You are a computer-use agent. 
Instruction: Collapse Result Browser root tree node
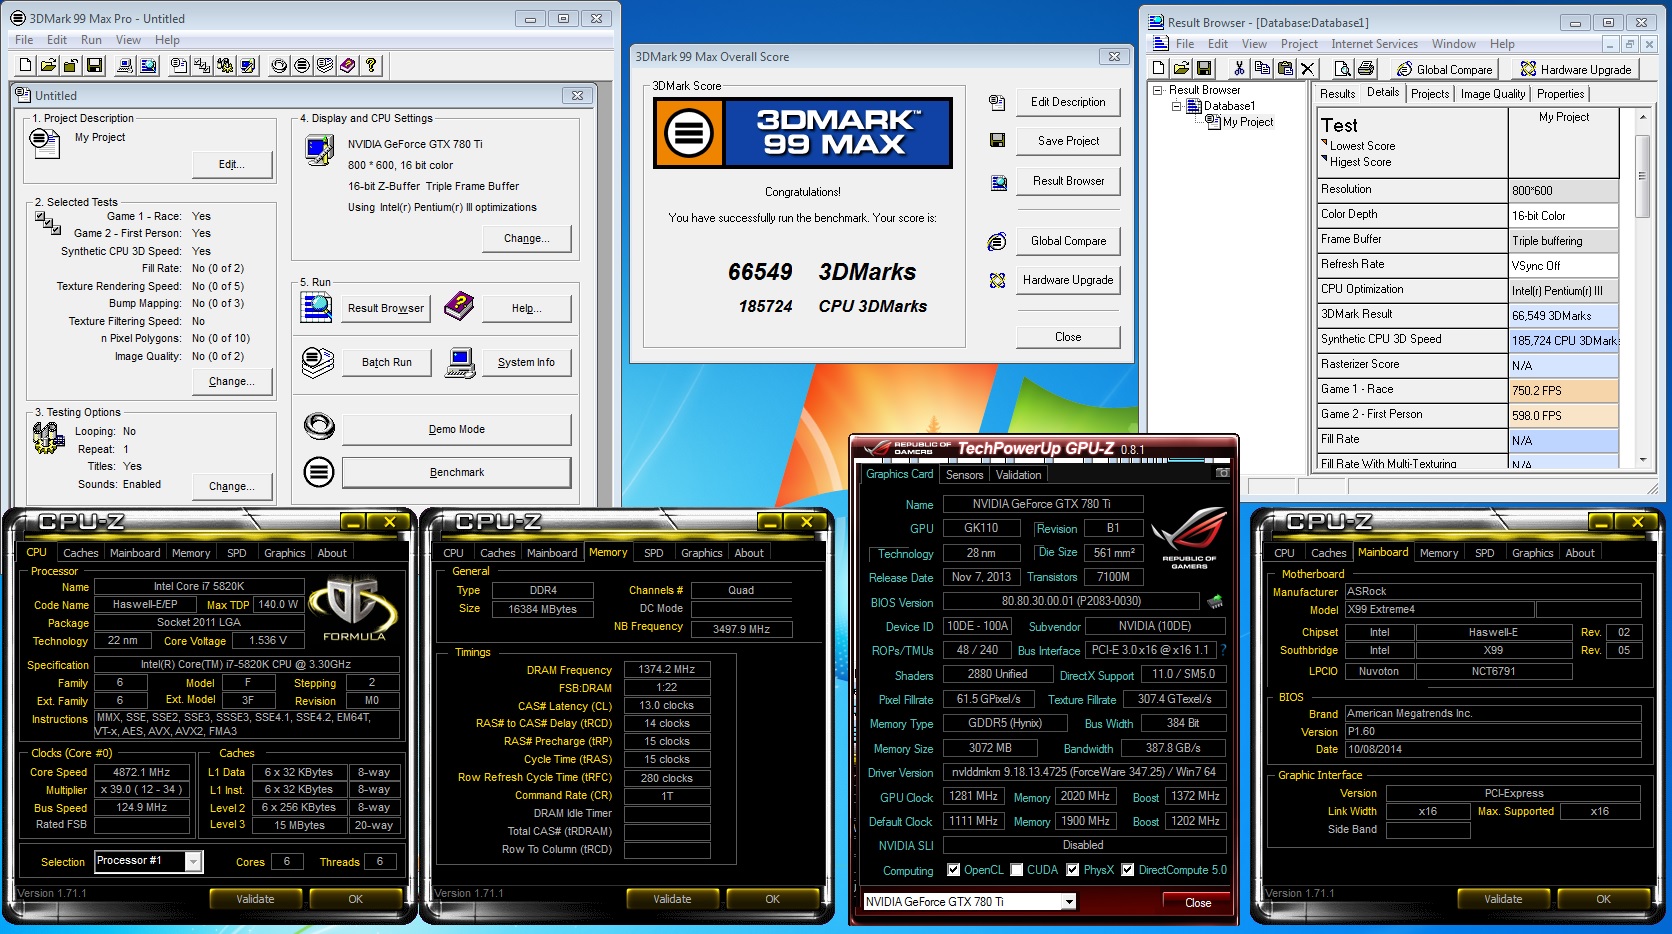1158,90
